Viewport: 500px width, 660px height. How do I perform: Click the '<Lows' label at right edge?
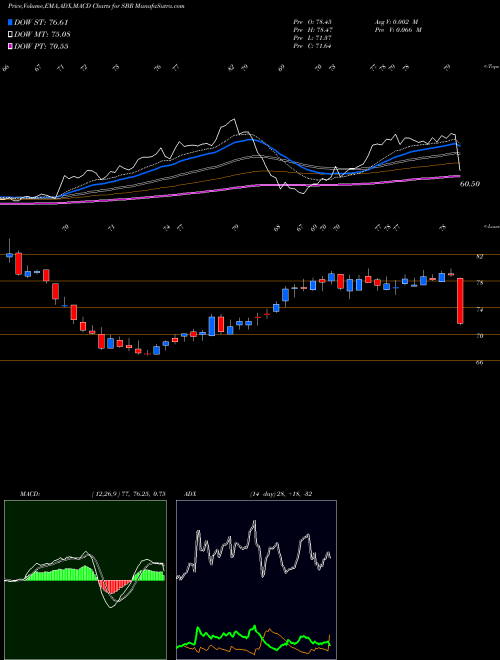(491, 227)
